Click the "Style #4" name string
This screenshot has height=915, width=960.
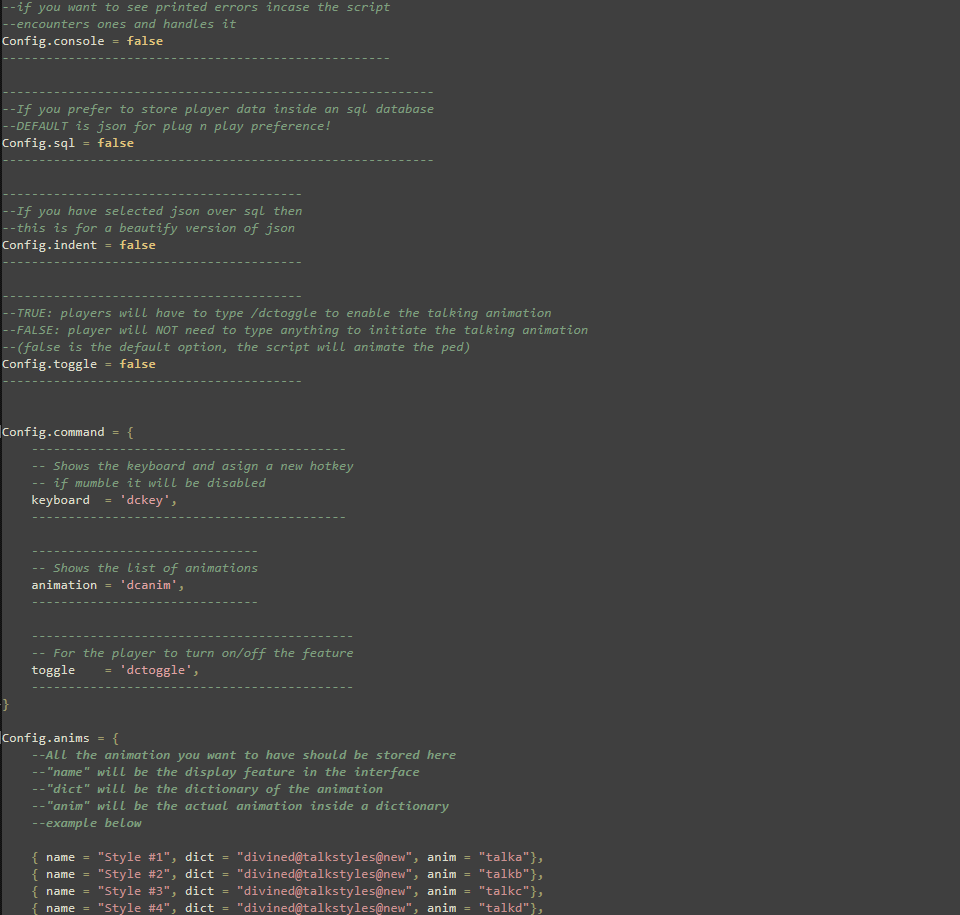[133, 908]
